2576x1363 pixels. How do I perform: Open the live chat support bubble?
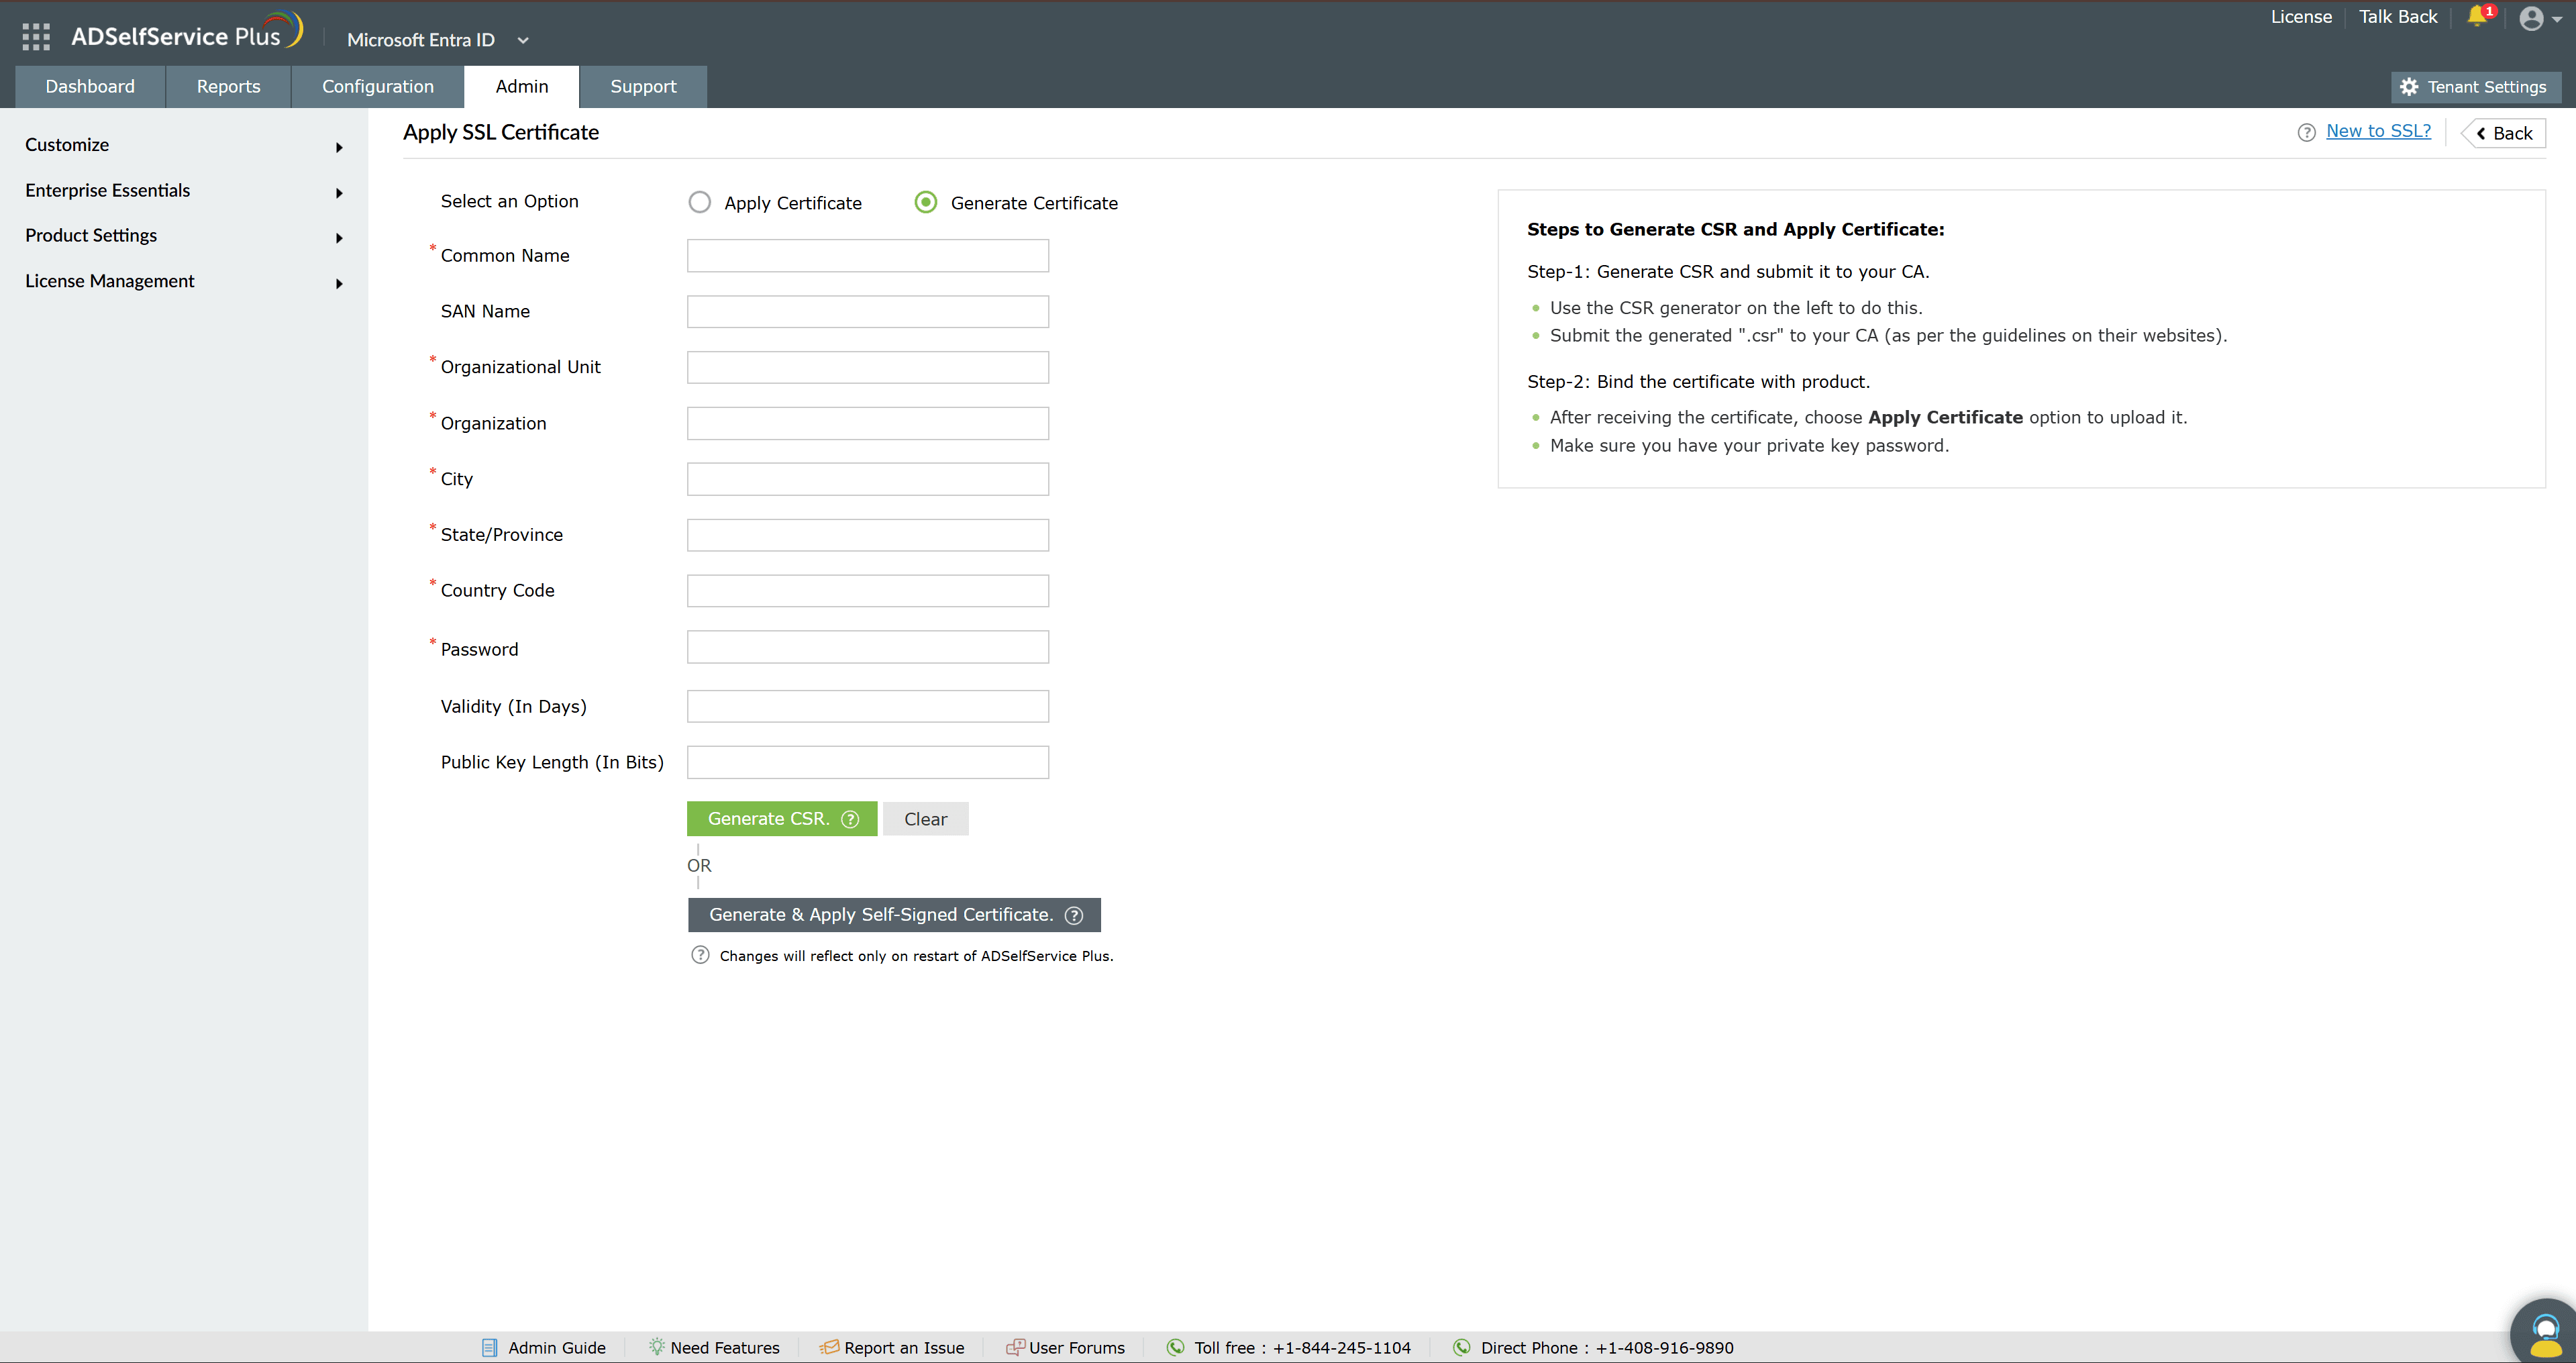tap(2545, 1332)
